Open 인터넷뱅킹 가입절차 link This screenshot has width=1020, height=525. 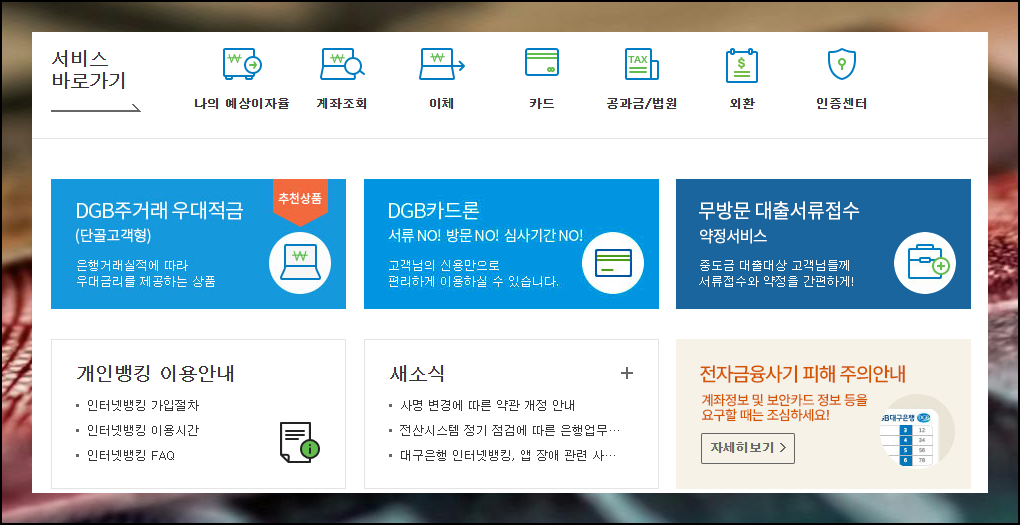(143, 405)
